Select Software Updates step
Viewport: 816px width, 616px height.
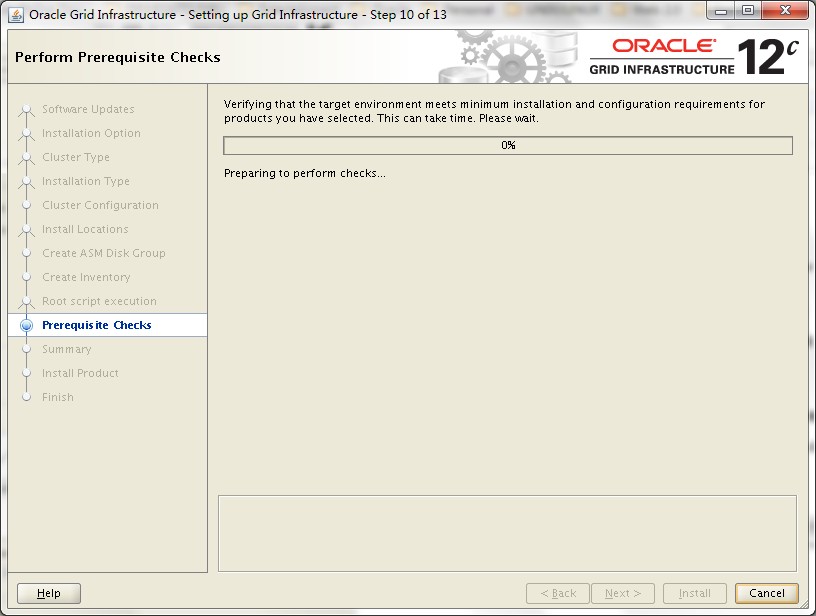point(88,109)
